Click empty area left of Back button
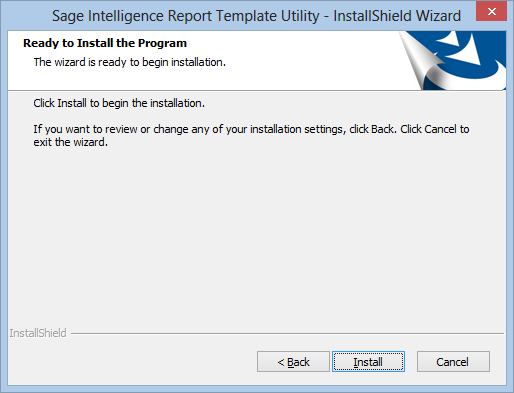 133,361
